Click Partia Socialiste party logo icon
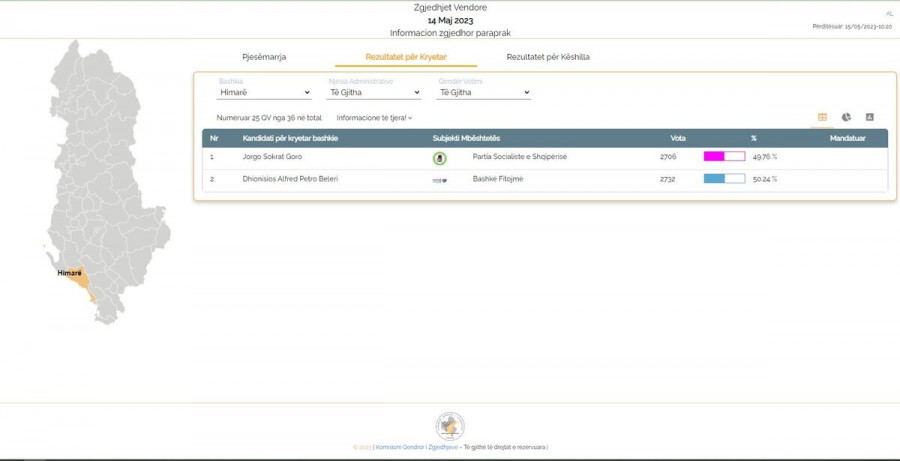The height and width of the screenshot is (461, 900). click(x=439, y=157)
